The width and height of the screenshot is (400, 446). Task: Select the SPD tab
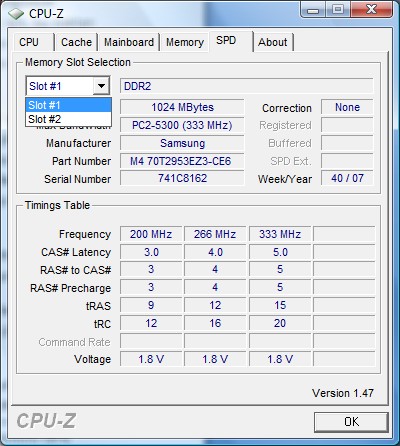coord(231,41)
